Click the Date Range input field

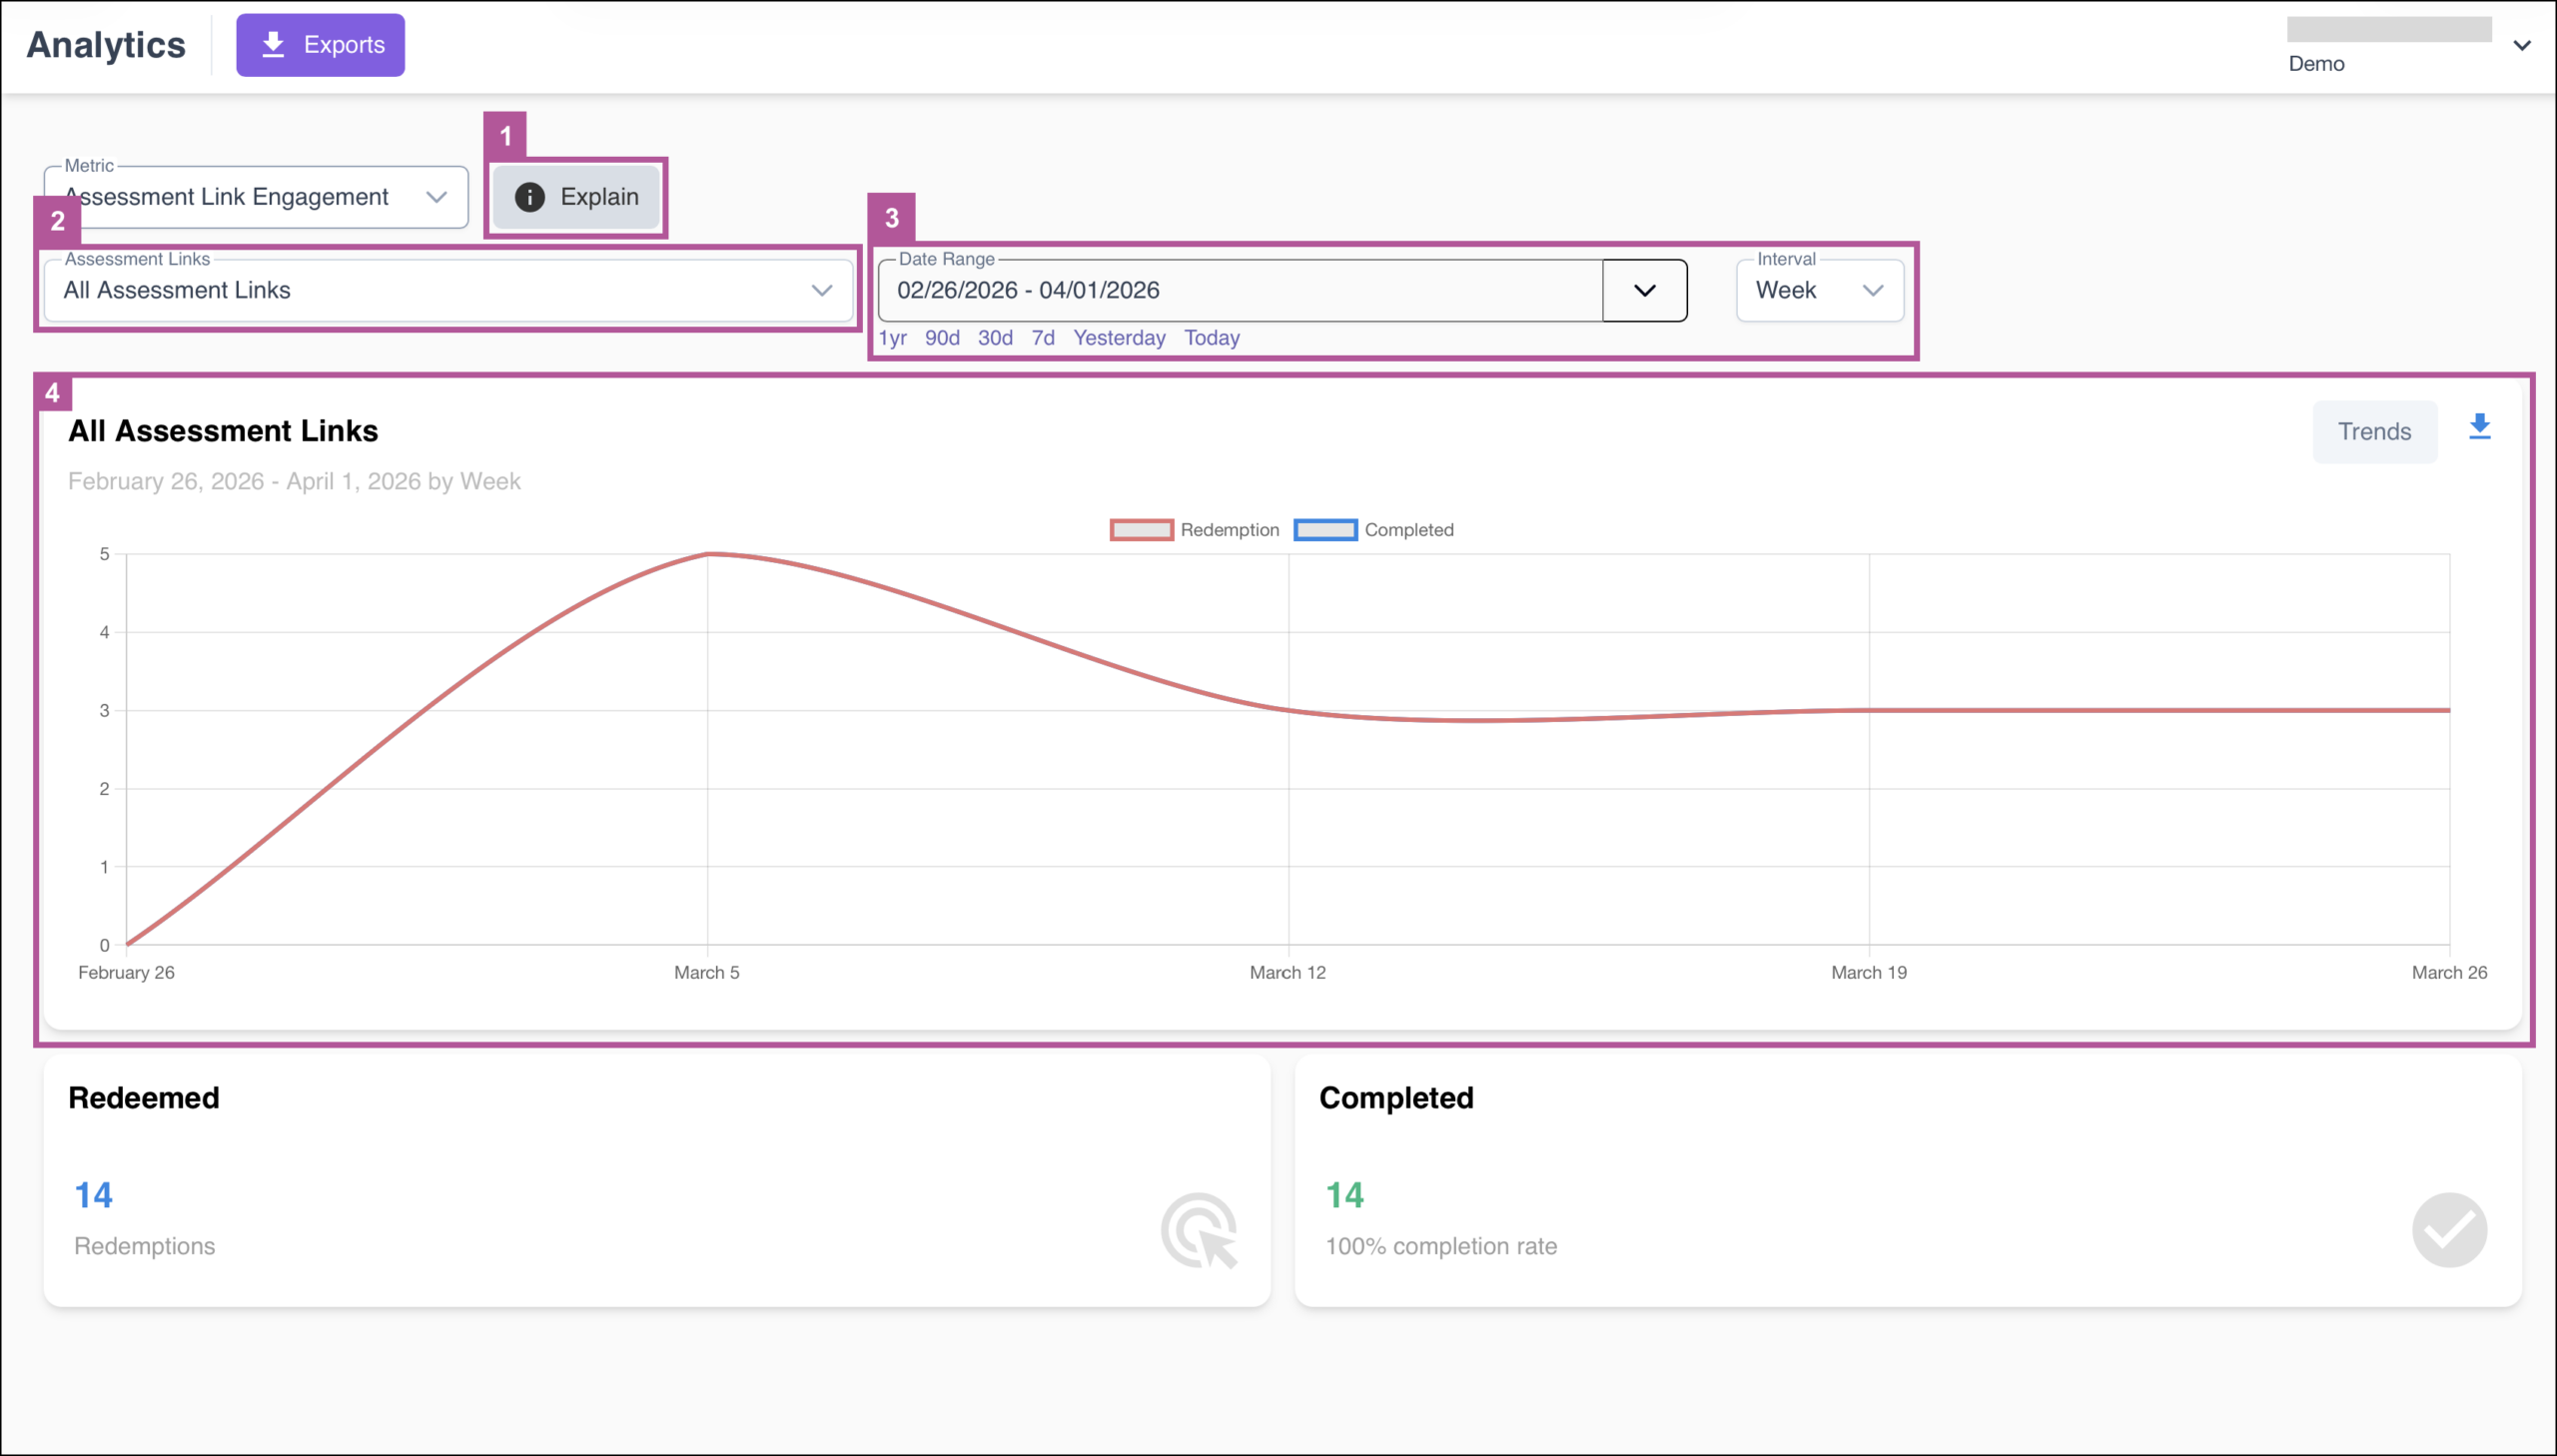(x=1240, y=290)
